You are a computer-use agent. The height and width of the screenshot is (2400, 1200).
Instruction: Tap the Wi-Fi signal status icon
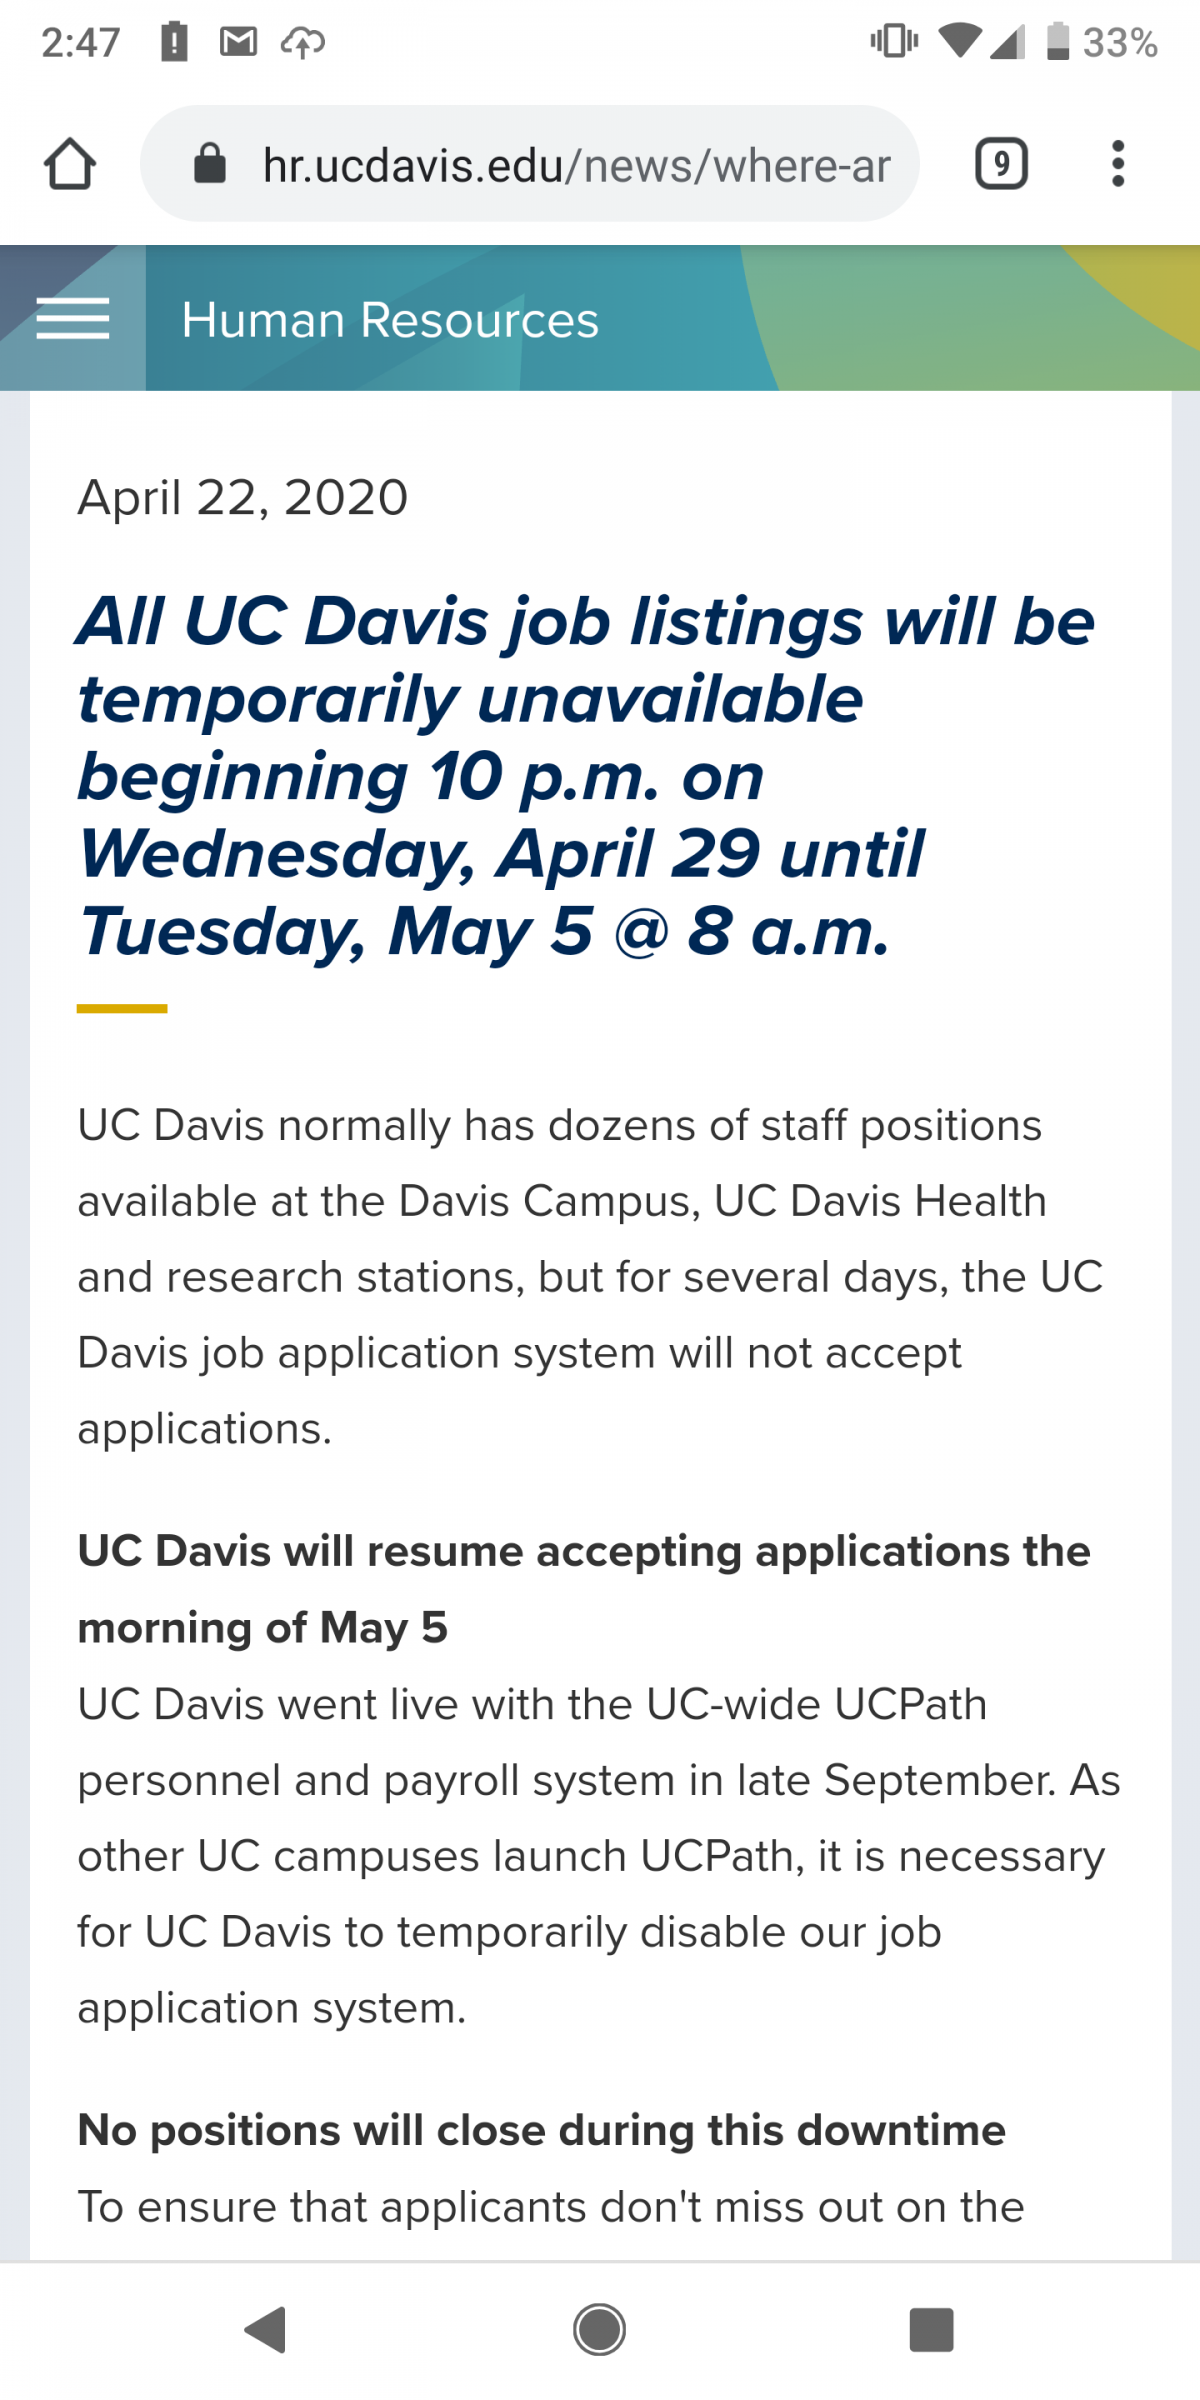(x=959, y=42)
